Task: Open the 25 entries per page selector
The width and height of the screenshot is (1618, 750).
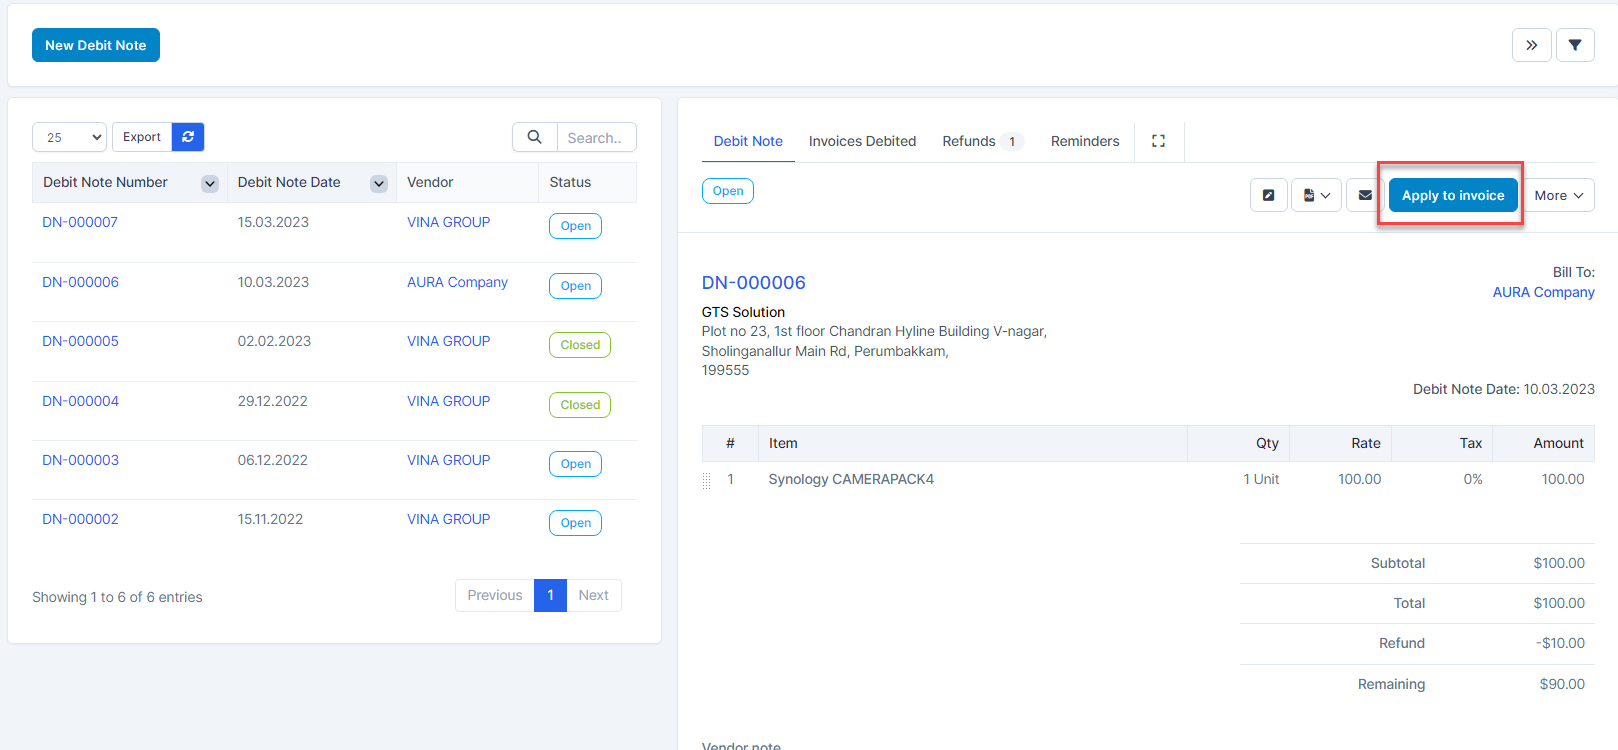Action: click(x=69, y=137)
